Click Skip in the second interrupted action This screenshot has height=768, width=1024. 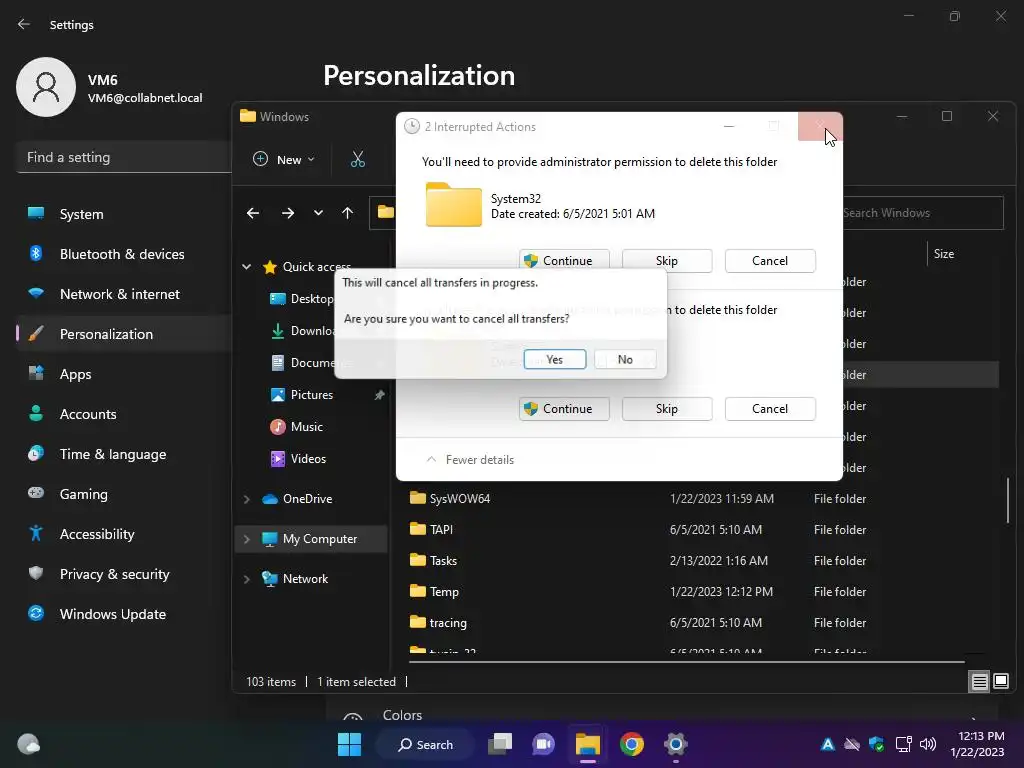pos(667,408)
